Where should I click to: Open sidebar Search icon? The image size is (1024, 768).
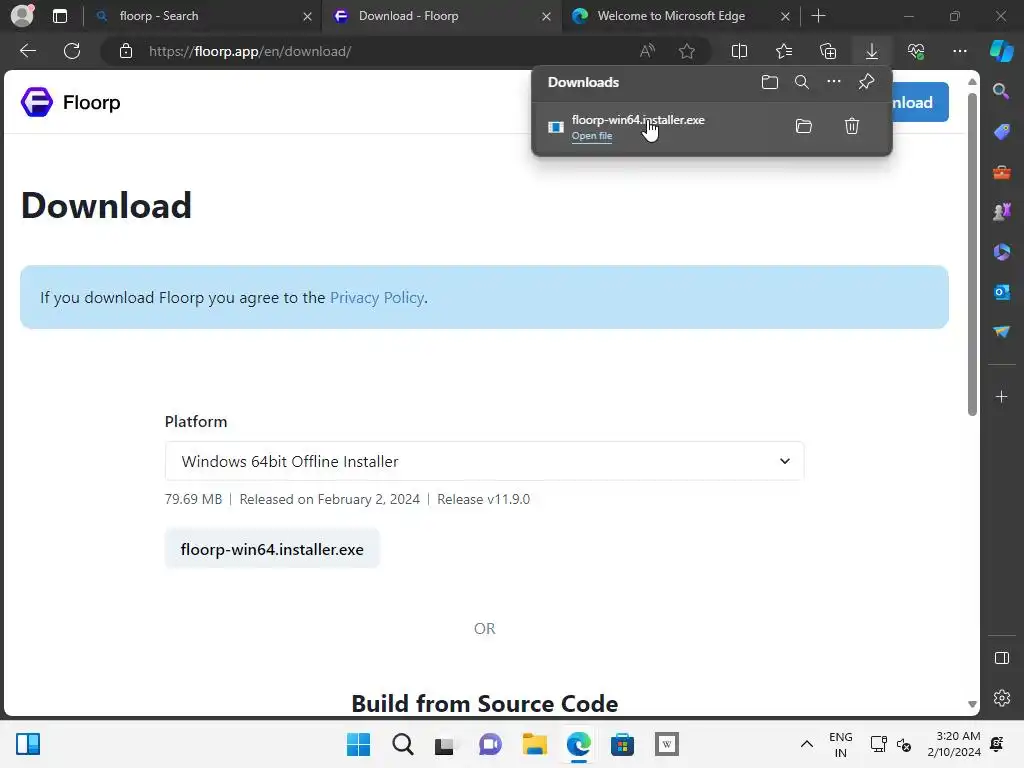pos(1000,91)
